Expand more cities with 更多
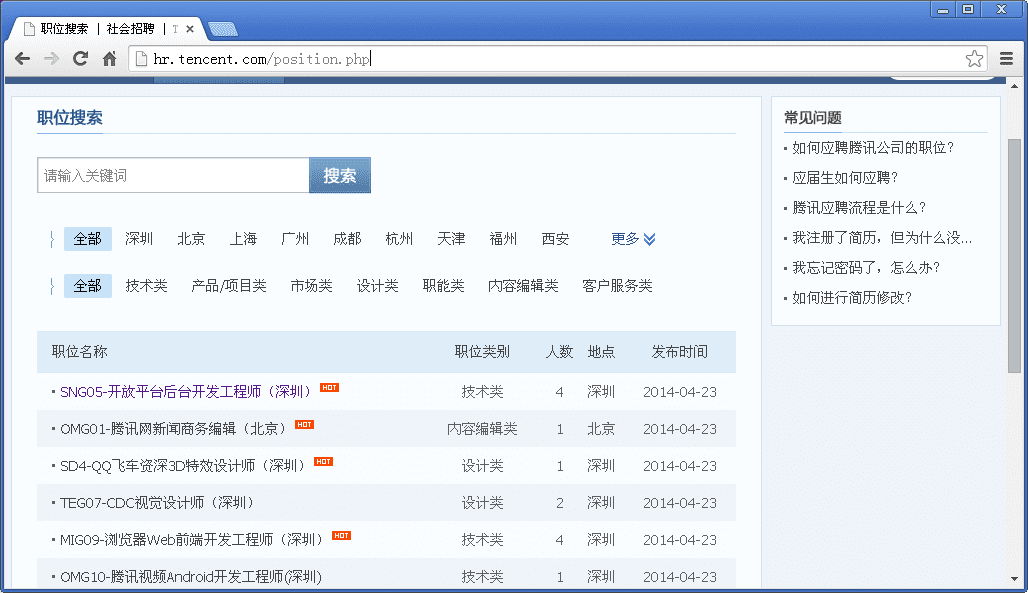The width and height of the screenshot is (1028, 593). coord(633,239)
